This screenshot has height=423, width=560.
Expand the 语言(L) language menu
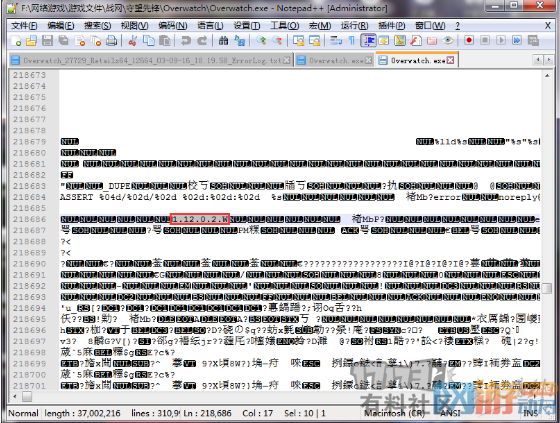(210, 25)
